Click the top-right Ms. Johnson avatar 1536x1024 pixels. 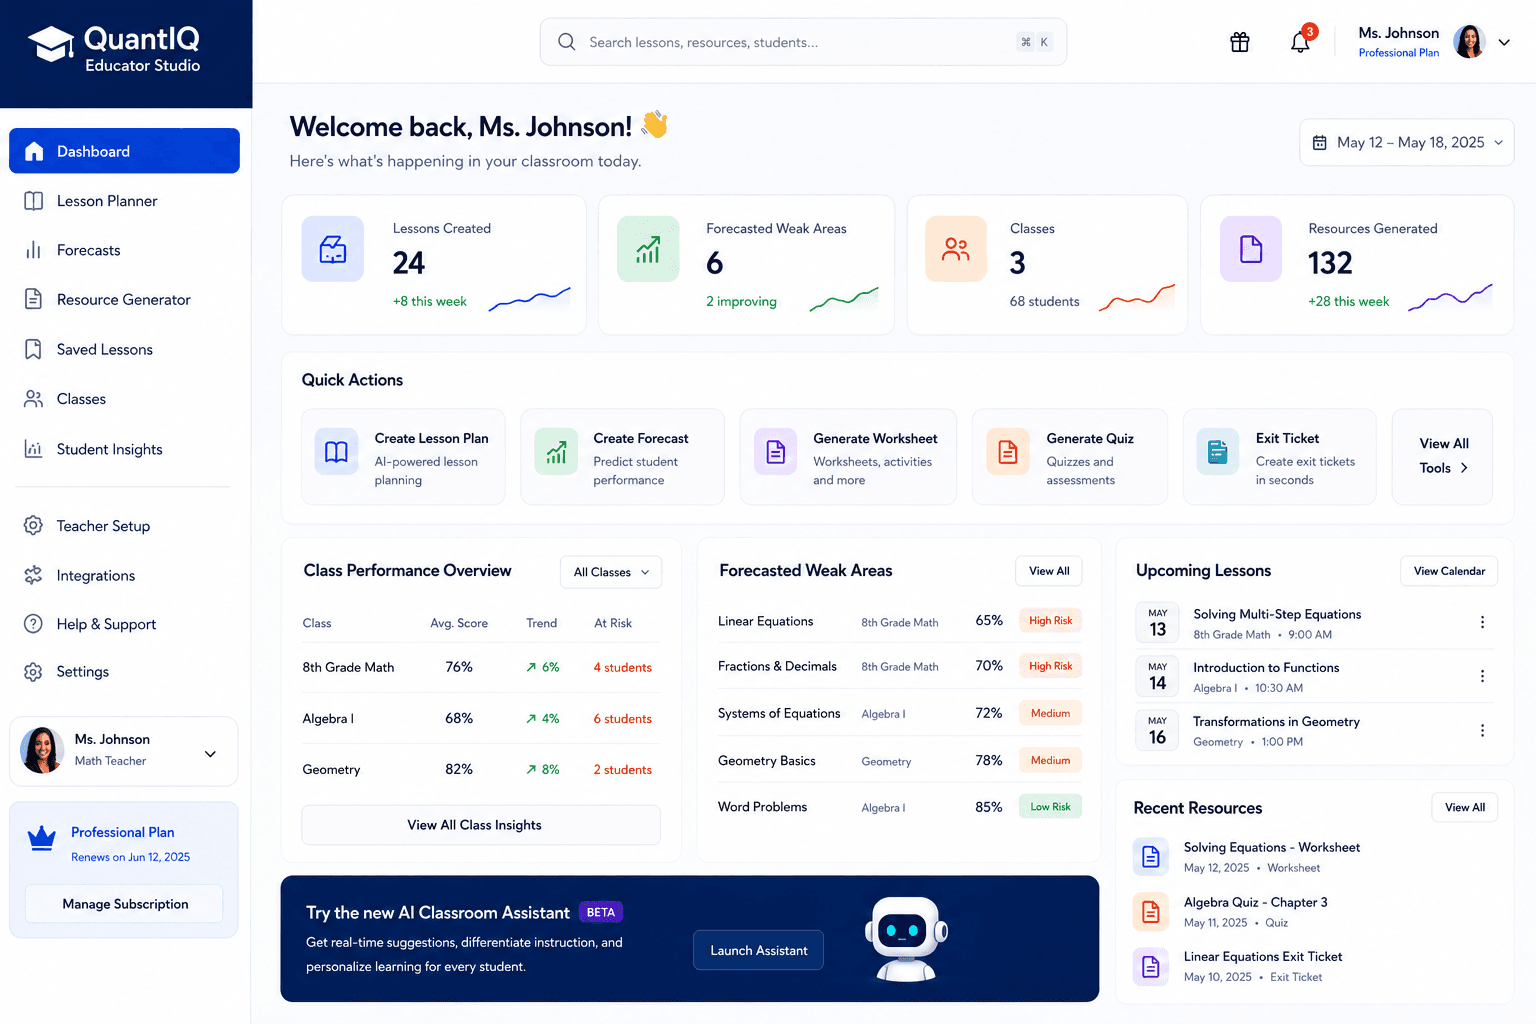1469,42
